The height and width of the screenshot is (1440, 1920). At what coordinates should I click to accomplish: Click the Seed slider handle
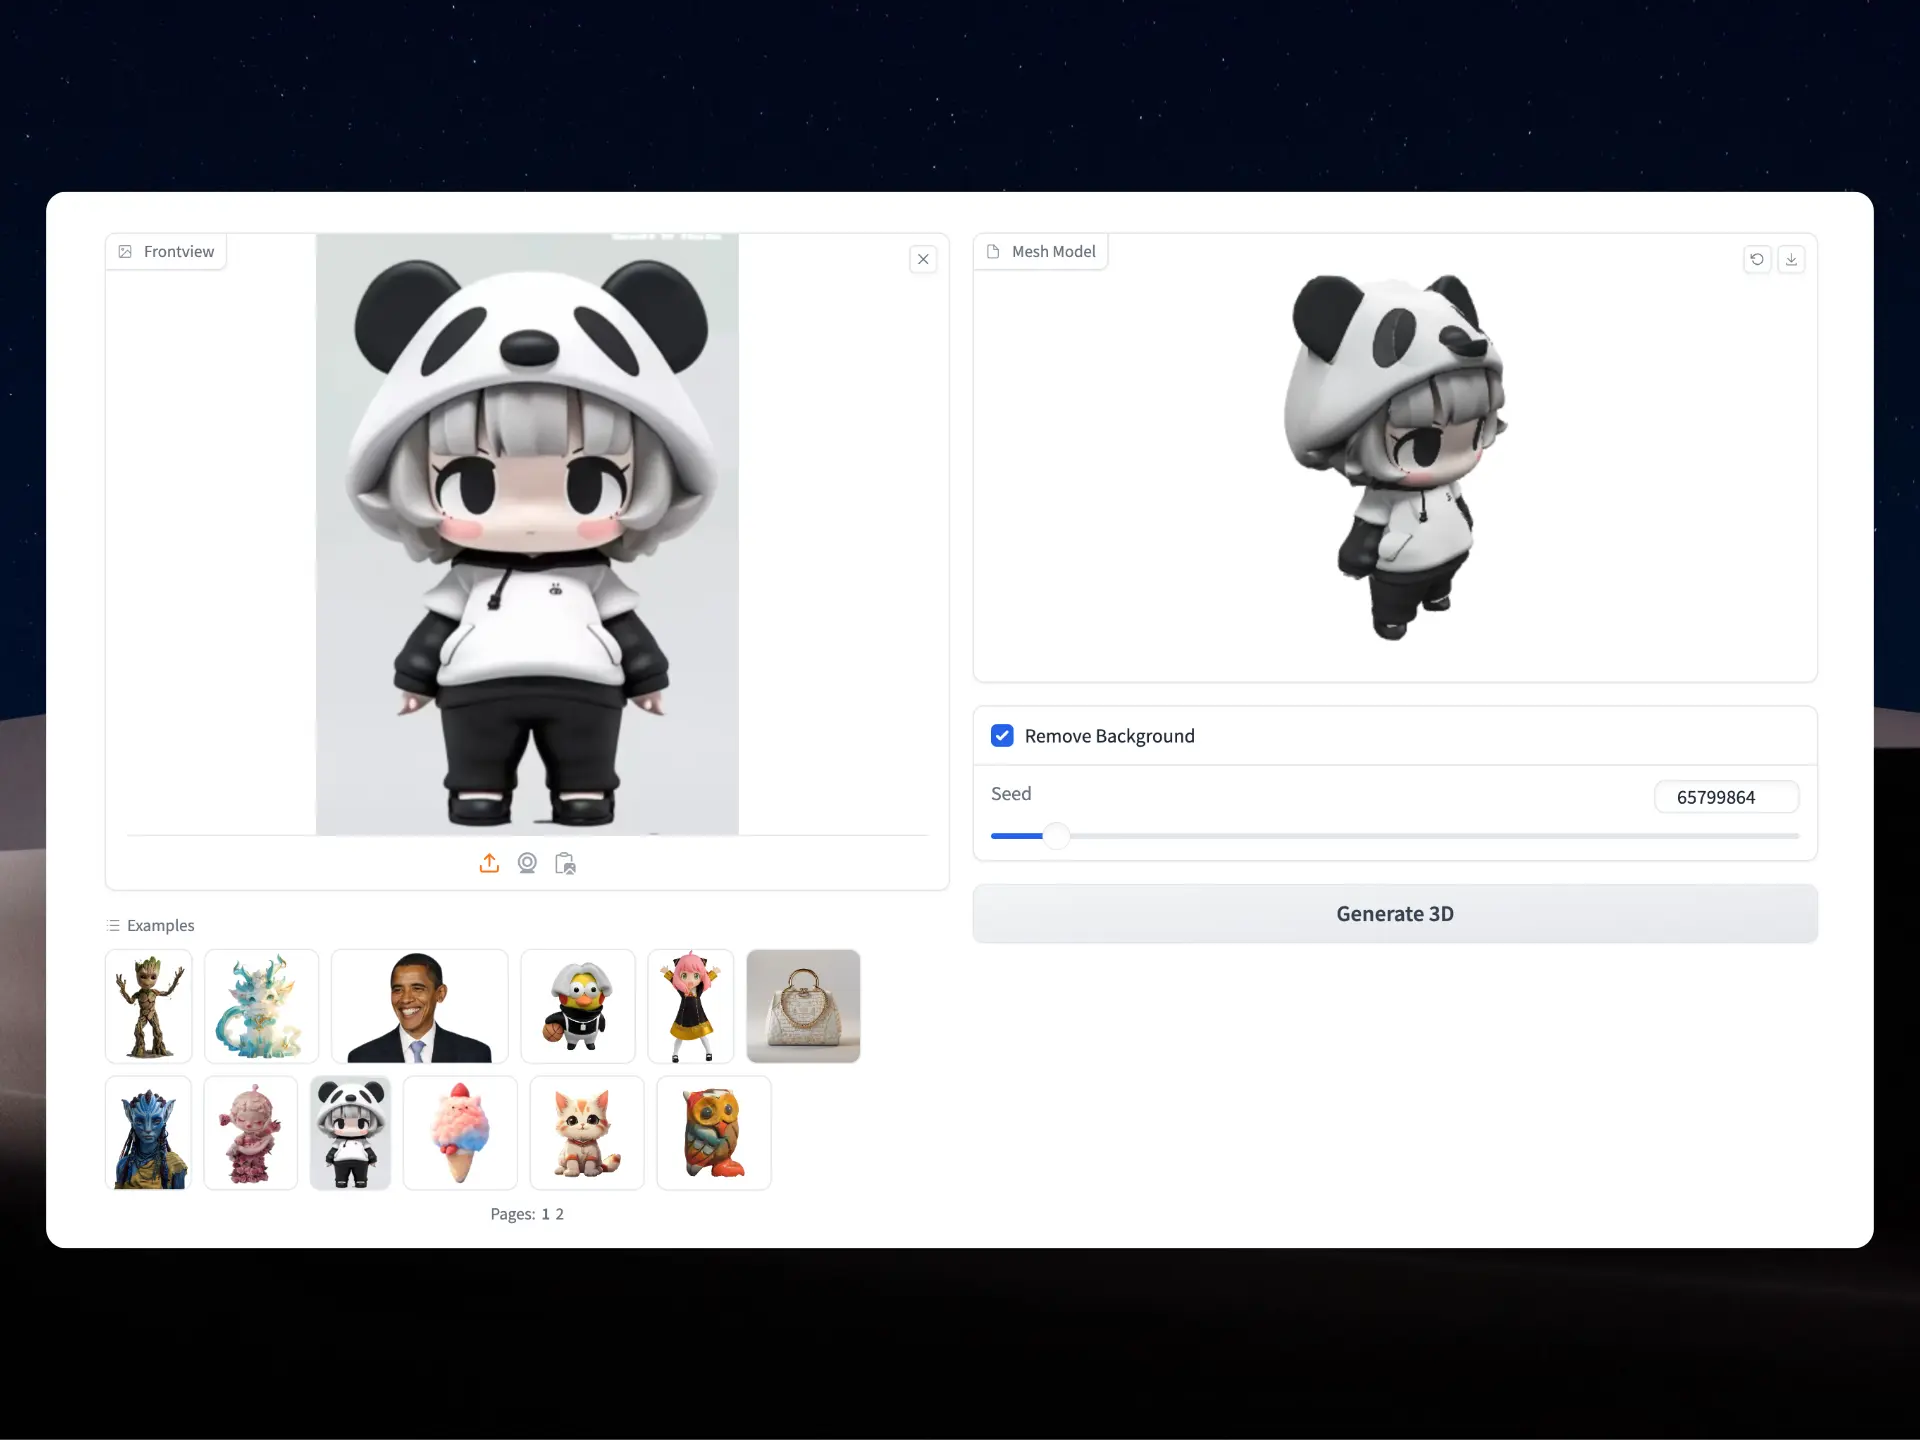[1056, 836]
